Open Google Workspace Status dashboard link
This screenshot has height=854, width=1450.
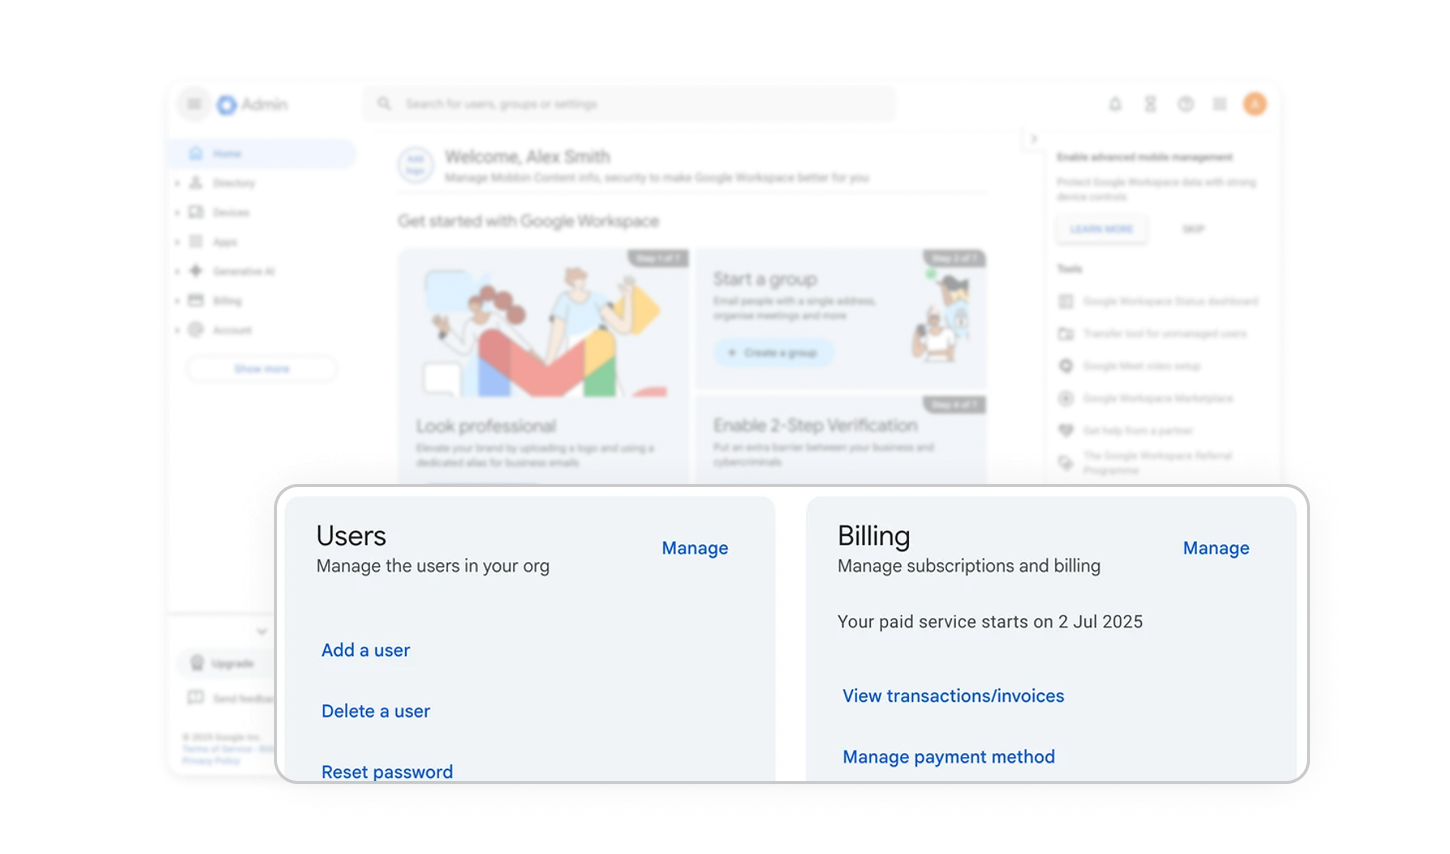point(1170,301)
